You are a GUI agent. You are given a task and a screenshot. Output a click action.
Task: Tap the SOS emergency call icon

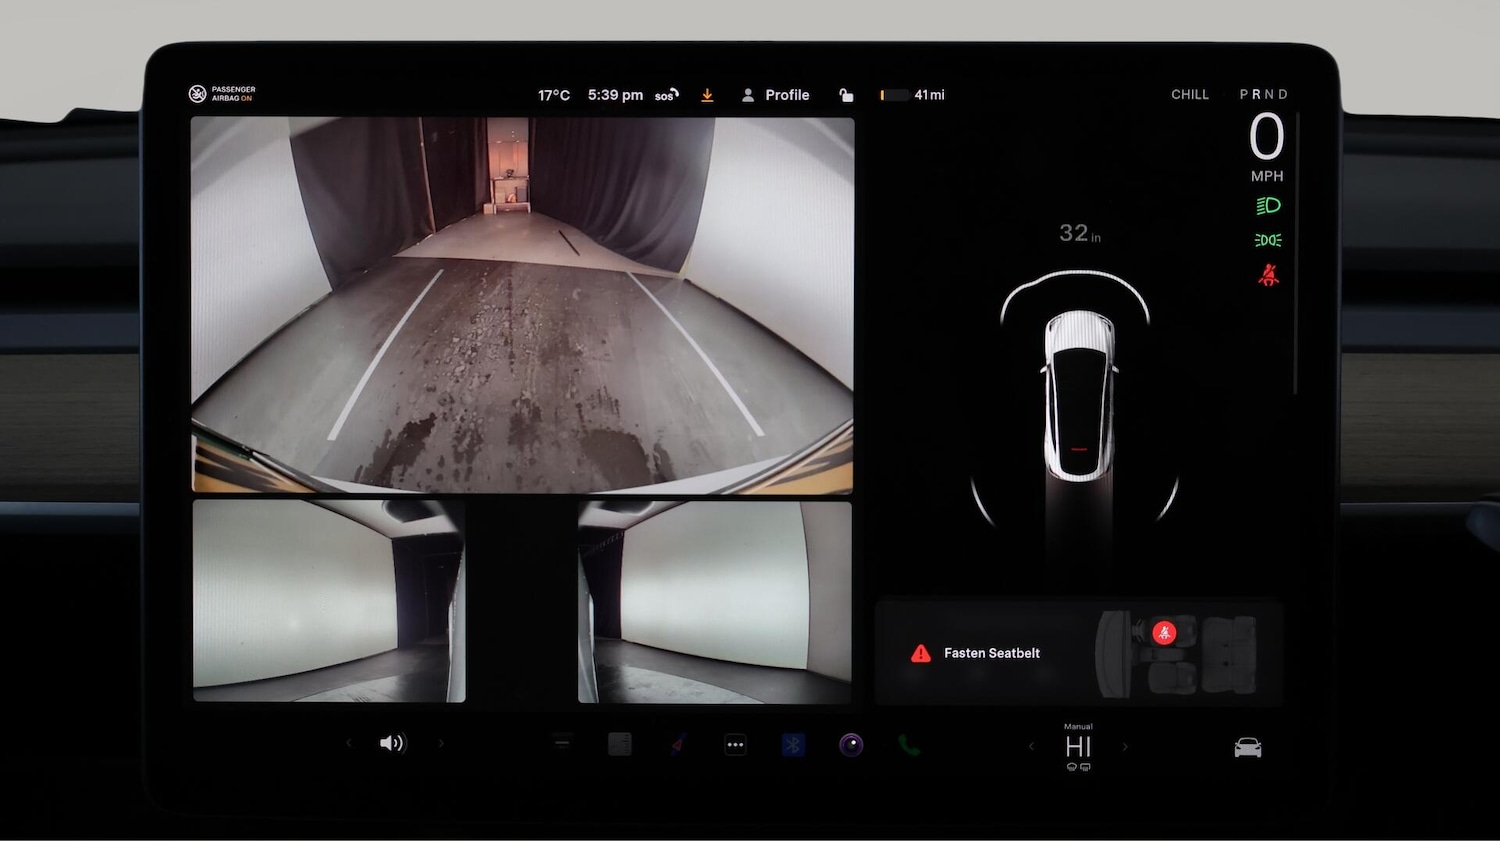pos(666,95)
